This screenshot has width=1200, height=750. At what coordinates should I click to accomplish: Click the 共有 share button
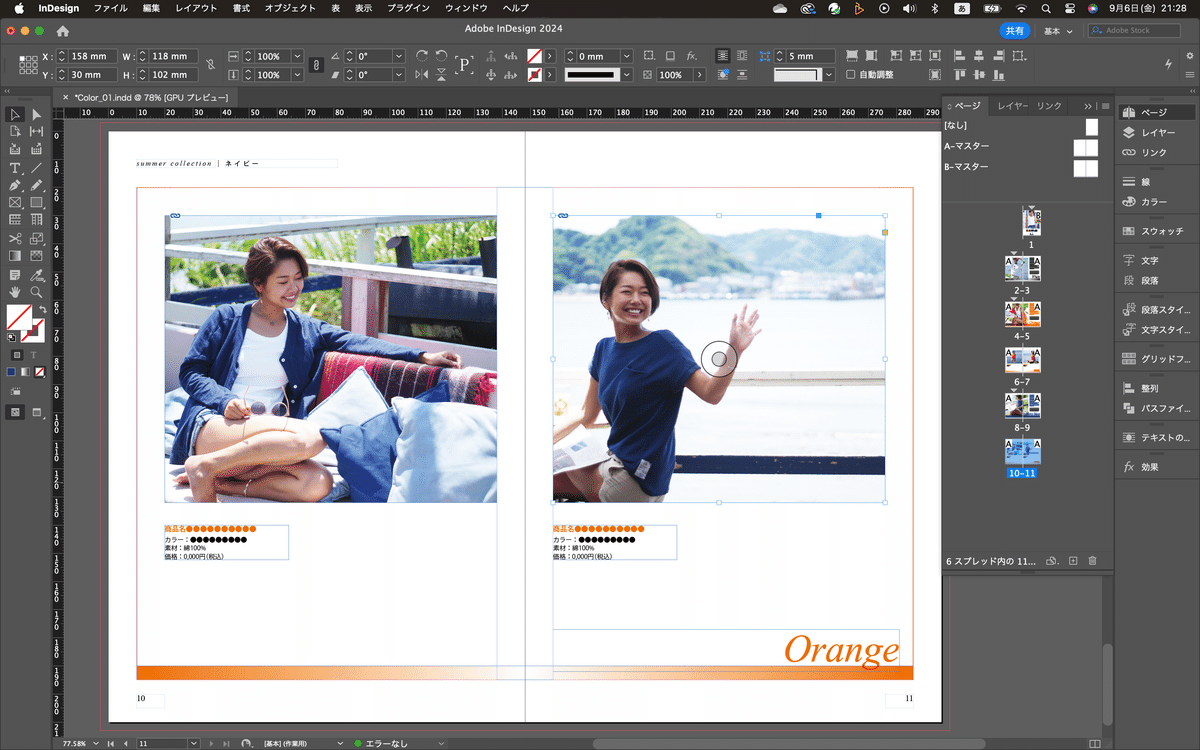[x=1014, y=31]
